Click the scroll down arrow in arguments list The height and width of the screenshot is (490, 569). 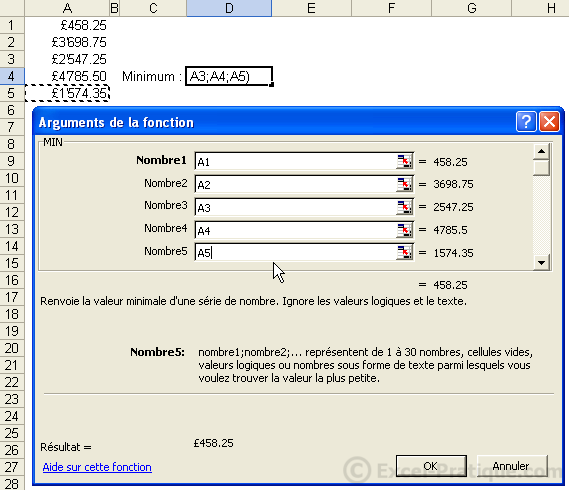pyautogui.click(x=541, y=262)
